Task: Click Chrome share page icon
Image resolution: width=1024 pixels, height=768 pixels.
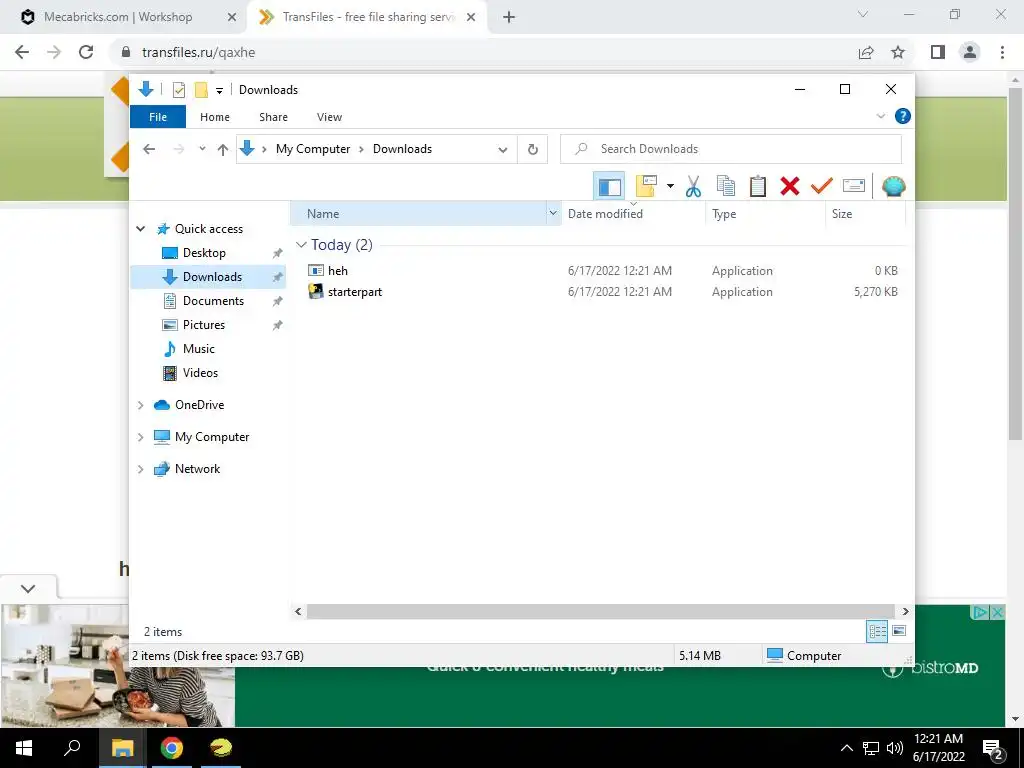Action: pos(866,52)
